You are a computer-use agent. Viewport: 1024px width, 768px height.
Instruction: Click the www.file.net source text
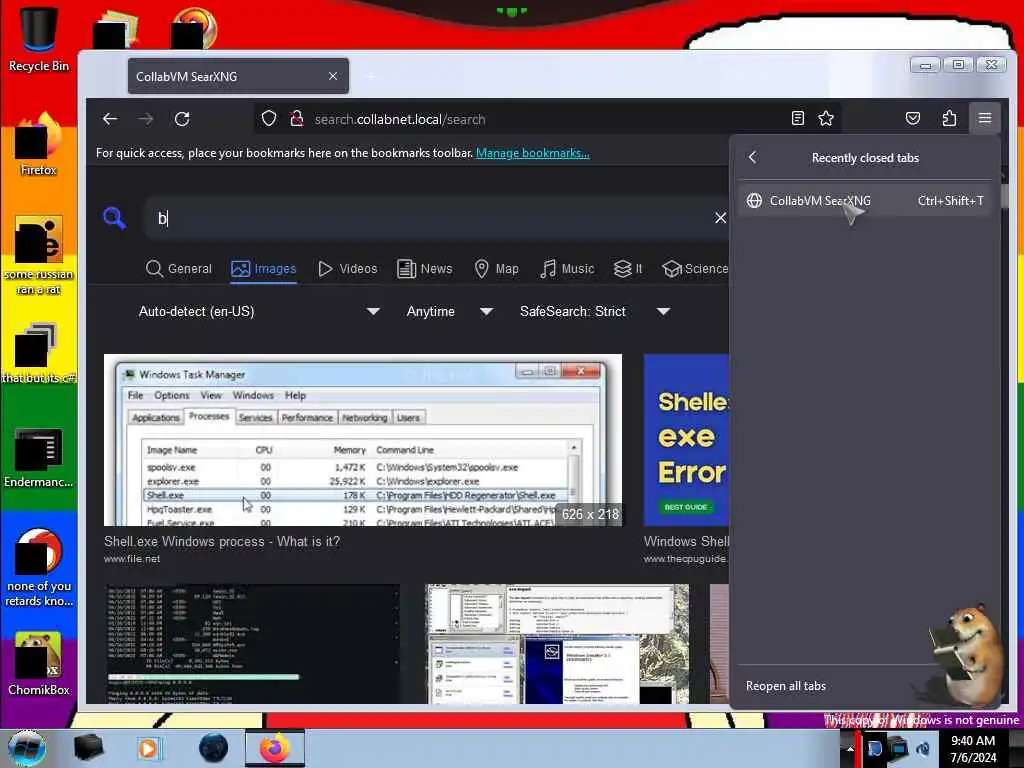pos(132,559)
